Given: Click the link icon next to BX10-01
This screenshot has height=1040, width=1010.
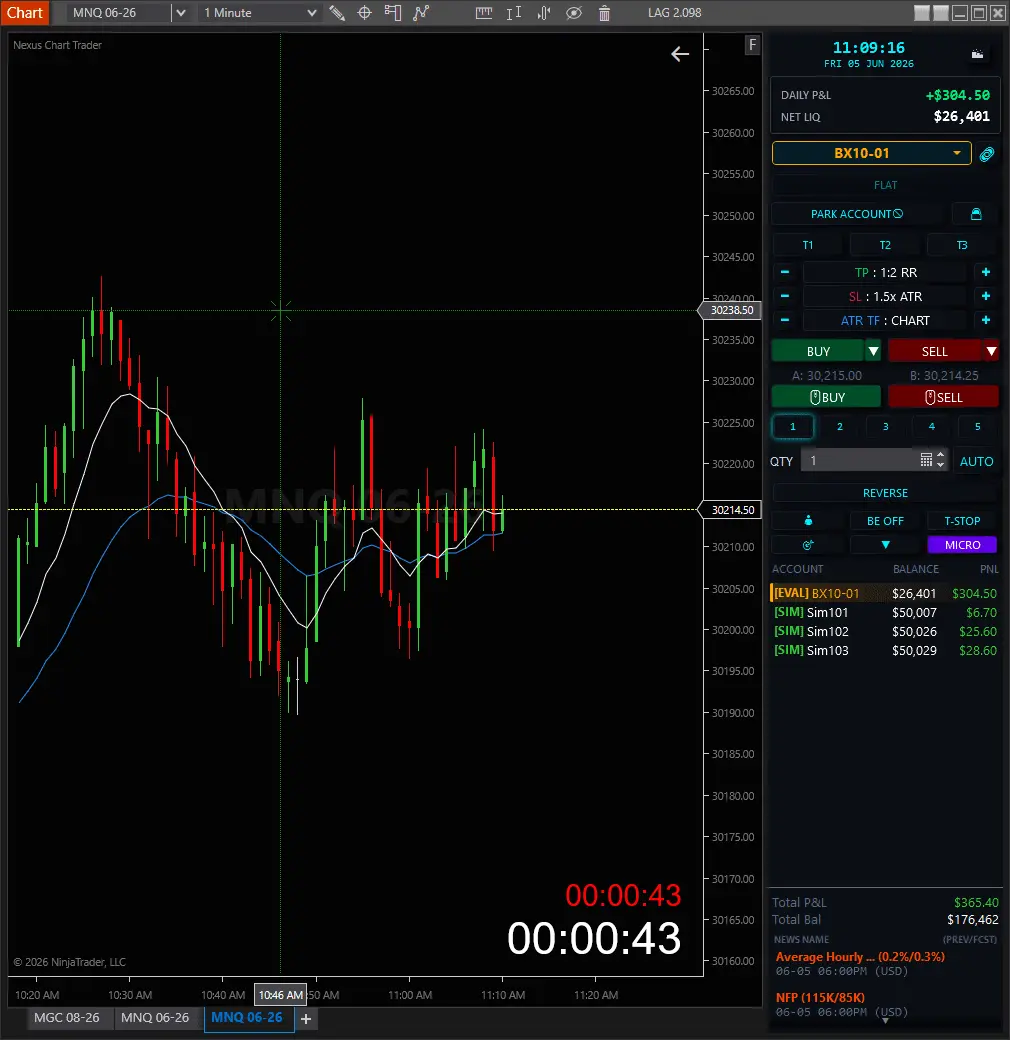Looking at the screenshot, I should (987, 154).
